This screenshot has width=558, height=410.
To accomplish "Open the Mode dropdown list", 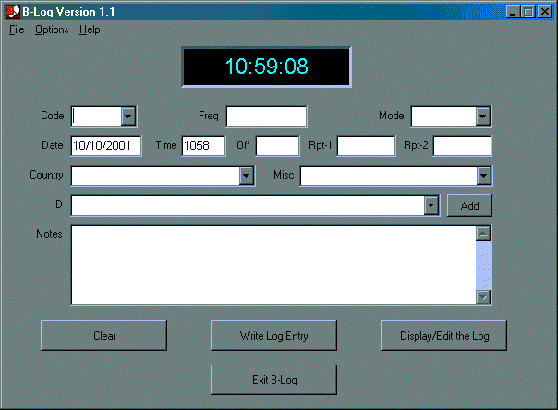I will 483,116.
